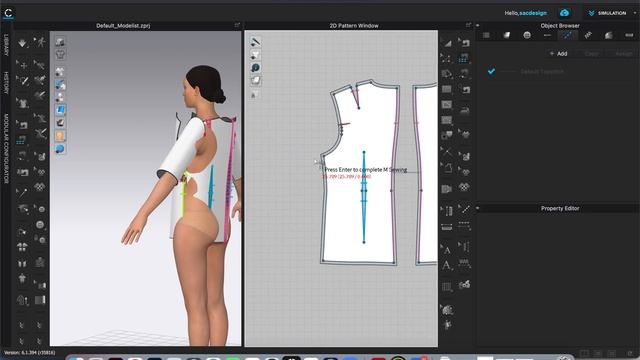This screenshot has height=360, width=640.
Task: Click the blue cloud icon next to username
Action: pyautogui.click(x=564, y=13)
